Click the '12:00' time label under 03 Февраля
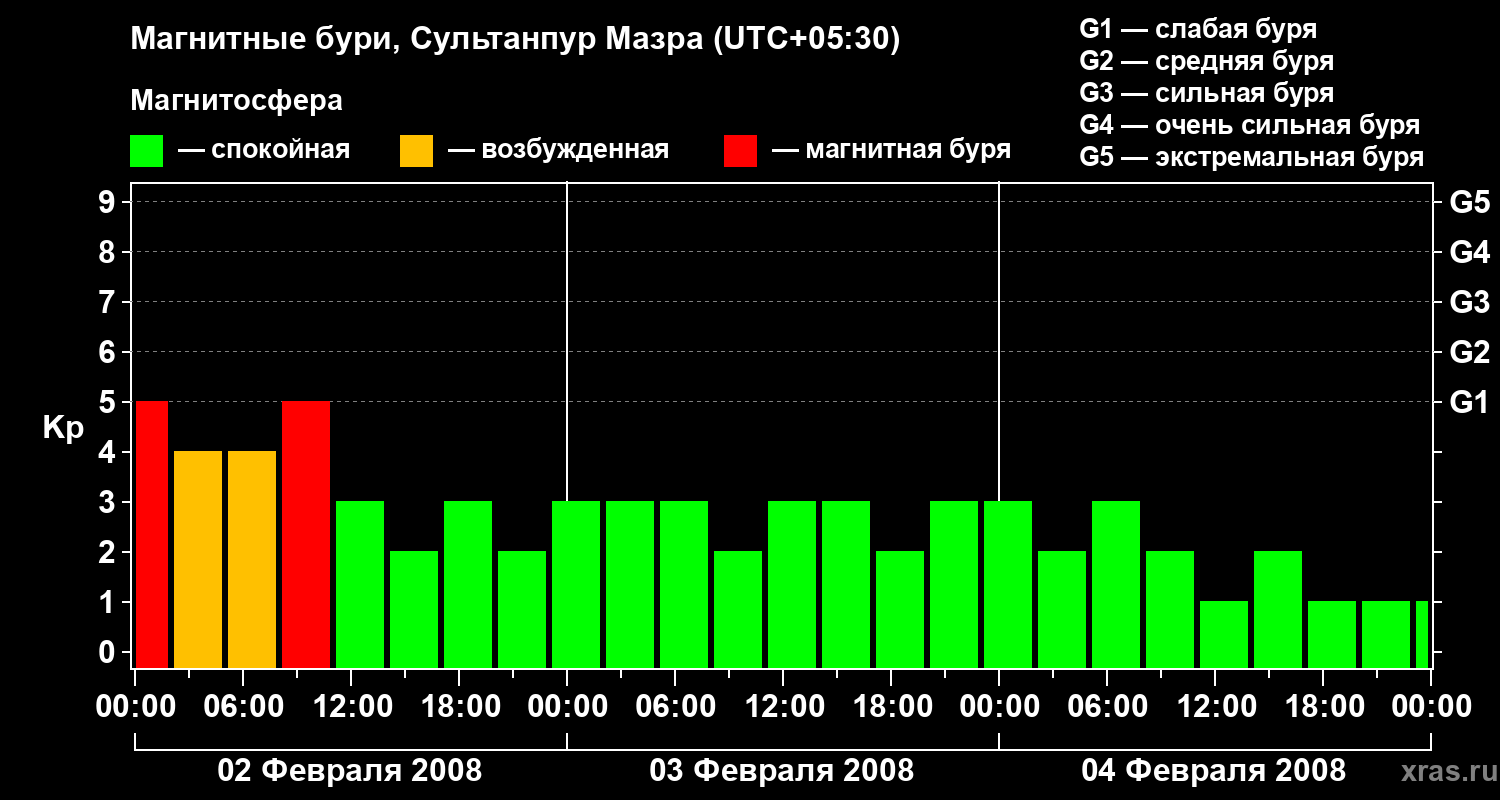The width and height of the screenshot is (1500, 800). (783, 707)
